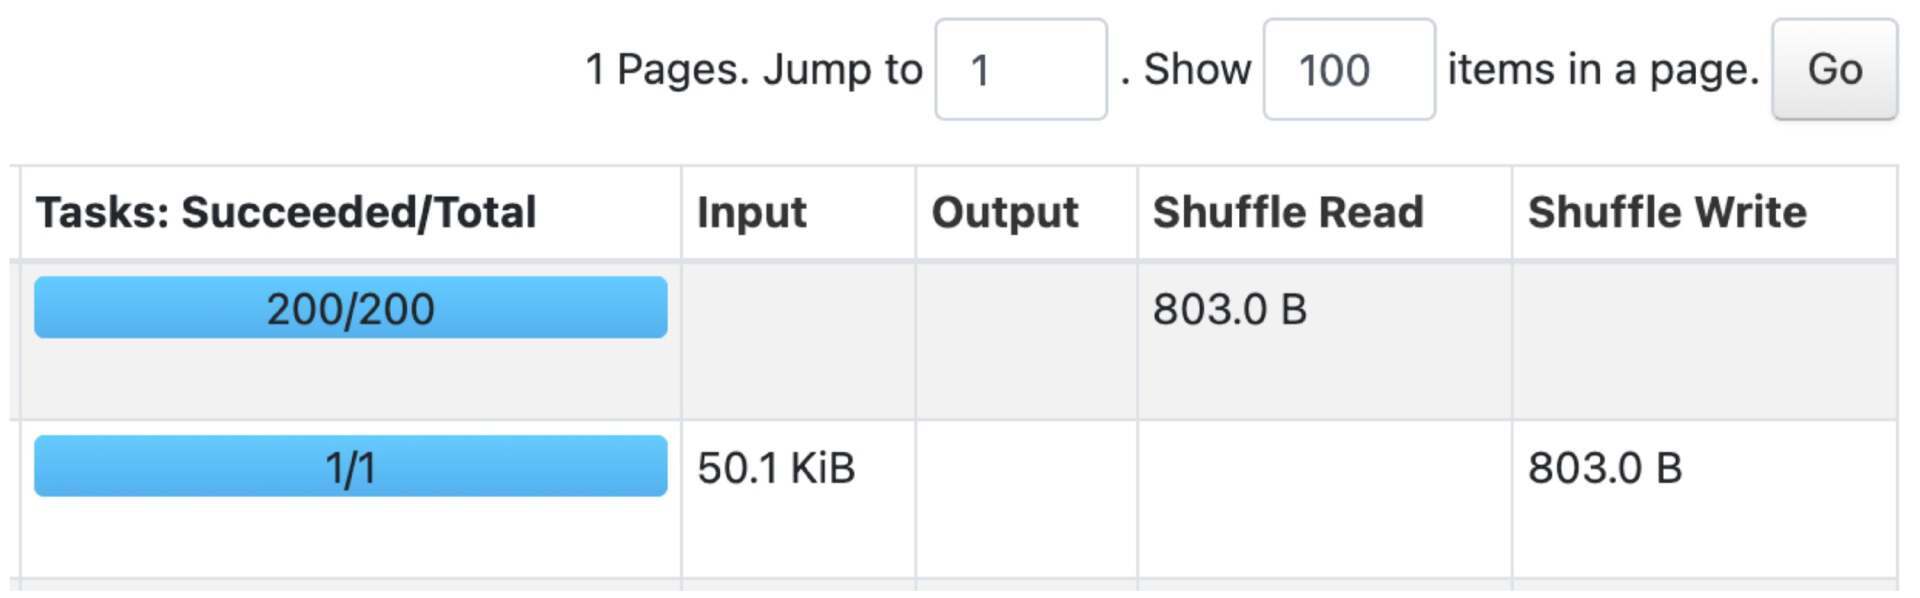This screenshot has height=598, width=1920.
Task: Sort by the Shuffle Read column header
Action: 1288,213
